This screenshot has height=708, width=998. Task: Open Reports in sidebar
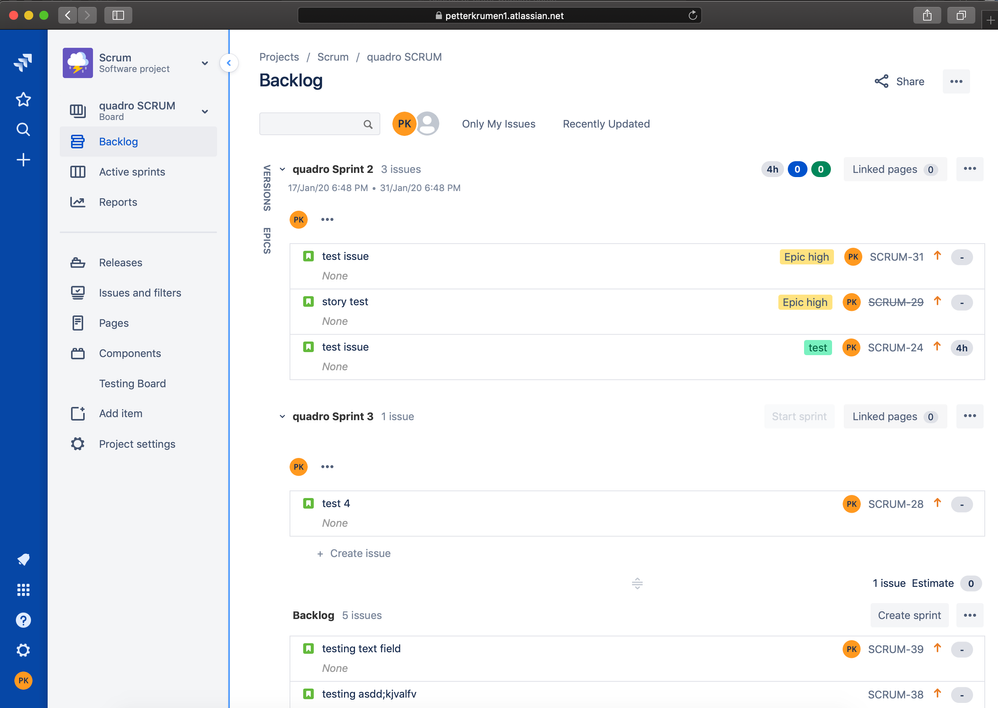(138, 202)
